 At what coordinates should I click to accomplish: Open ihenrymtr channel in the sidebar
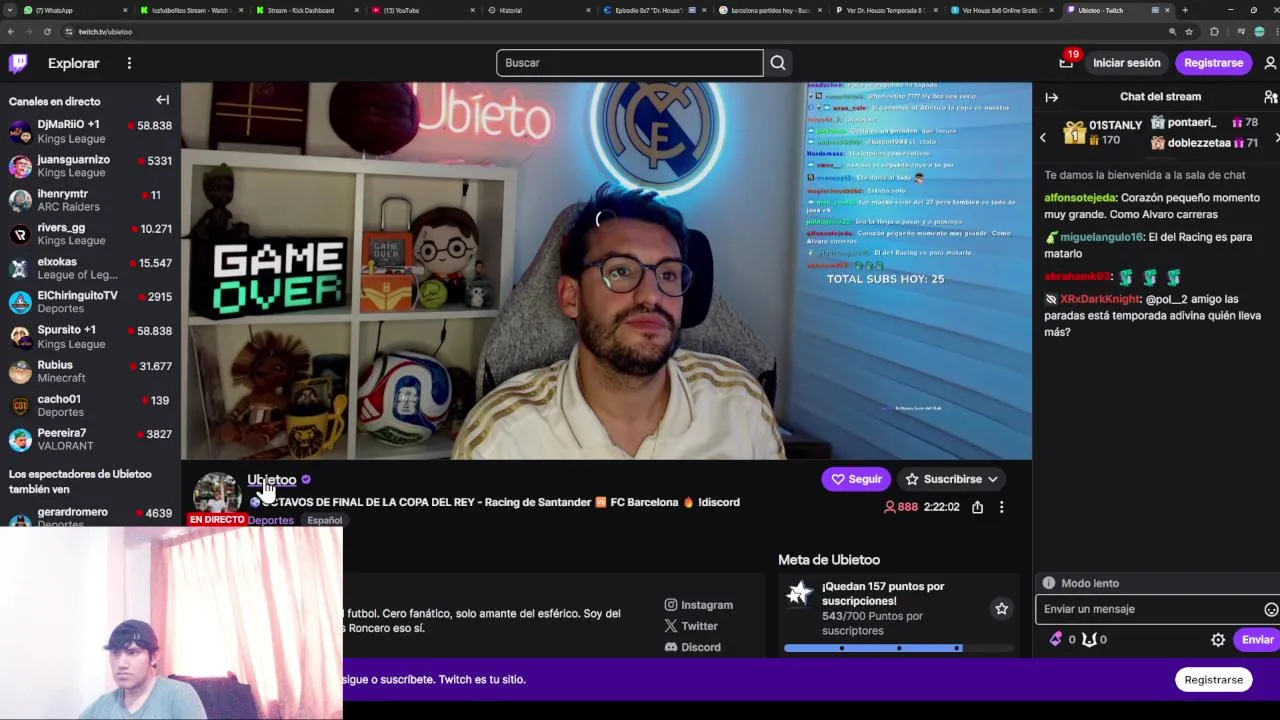[90, 200]
